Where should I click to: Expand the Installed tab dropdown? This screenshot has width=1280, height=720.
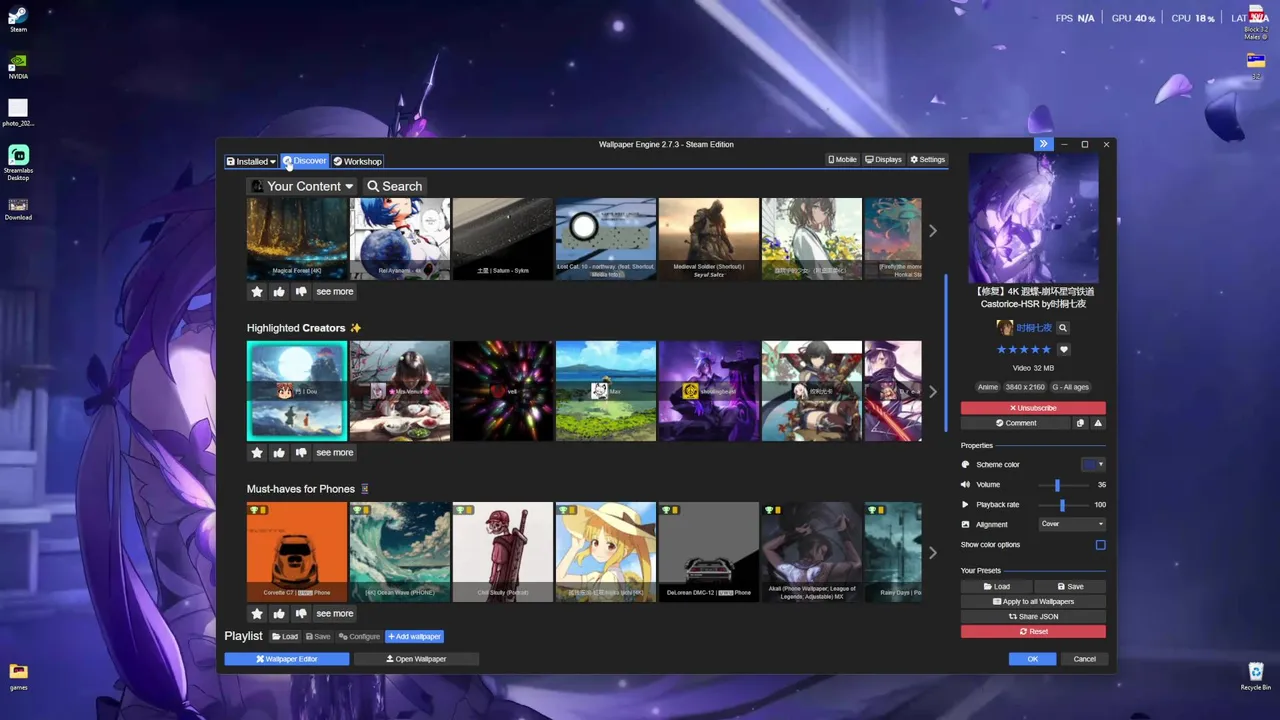(251, 161)
